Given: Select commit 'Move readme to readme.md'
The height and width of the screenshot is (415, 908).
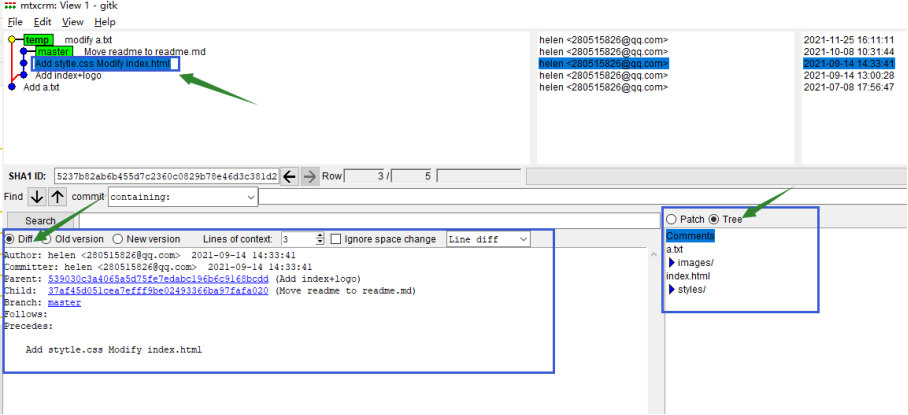Looking at the screenshot, I should click(x=144, y=52).
